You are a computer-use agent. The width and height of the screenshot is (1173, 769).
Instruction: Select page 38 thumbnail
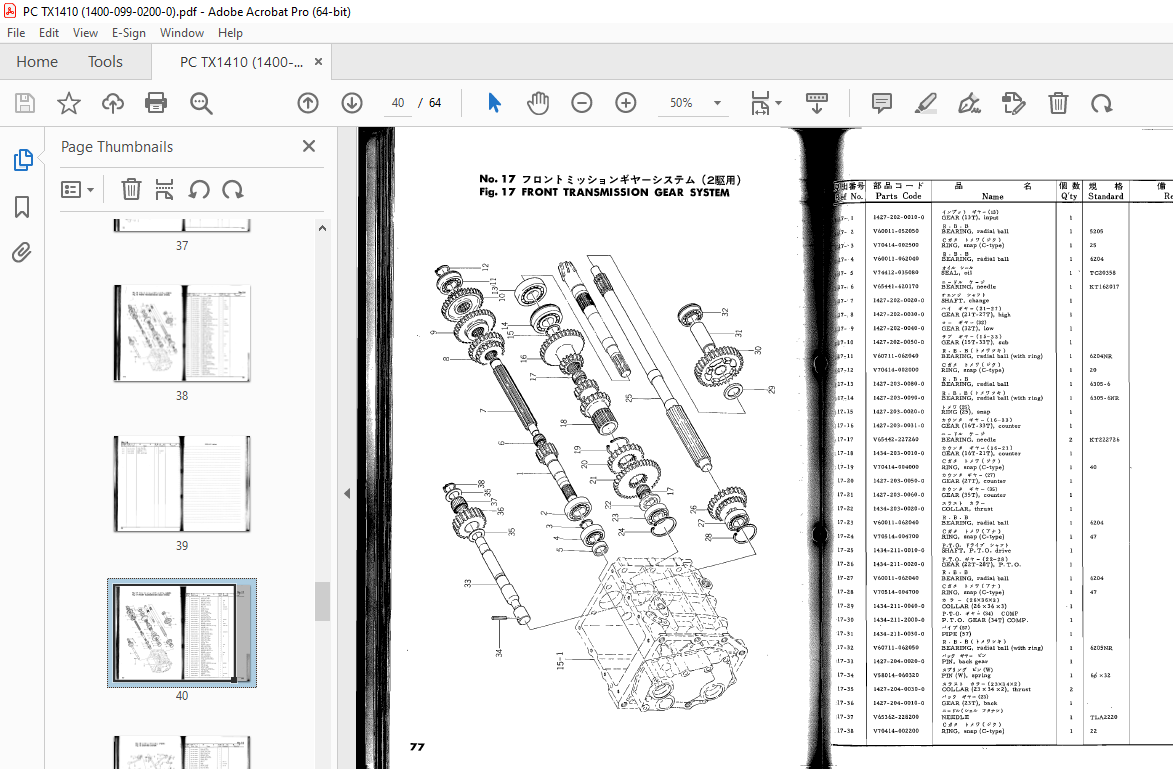click(x=182, y=334)
